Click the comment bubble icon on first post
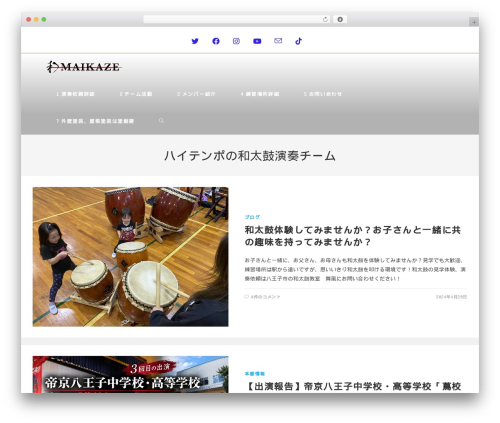Screen dimensions: 500x423 point(247,296)
